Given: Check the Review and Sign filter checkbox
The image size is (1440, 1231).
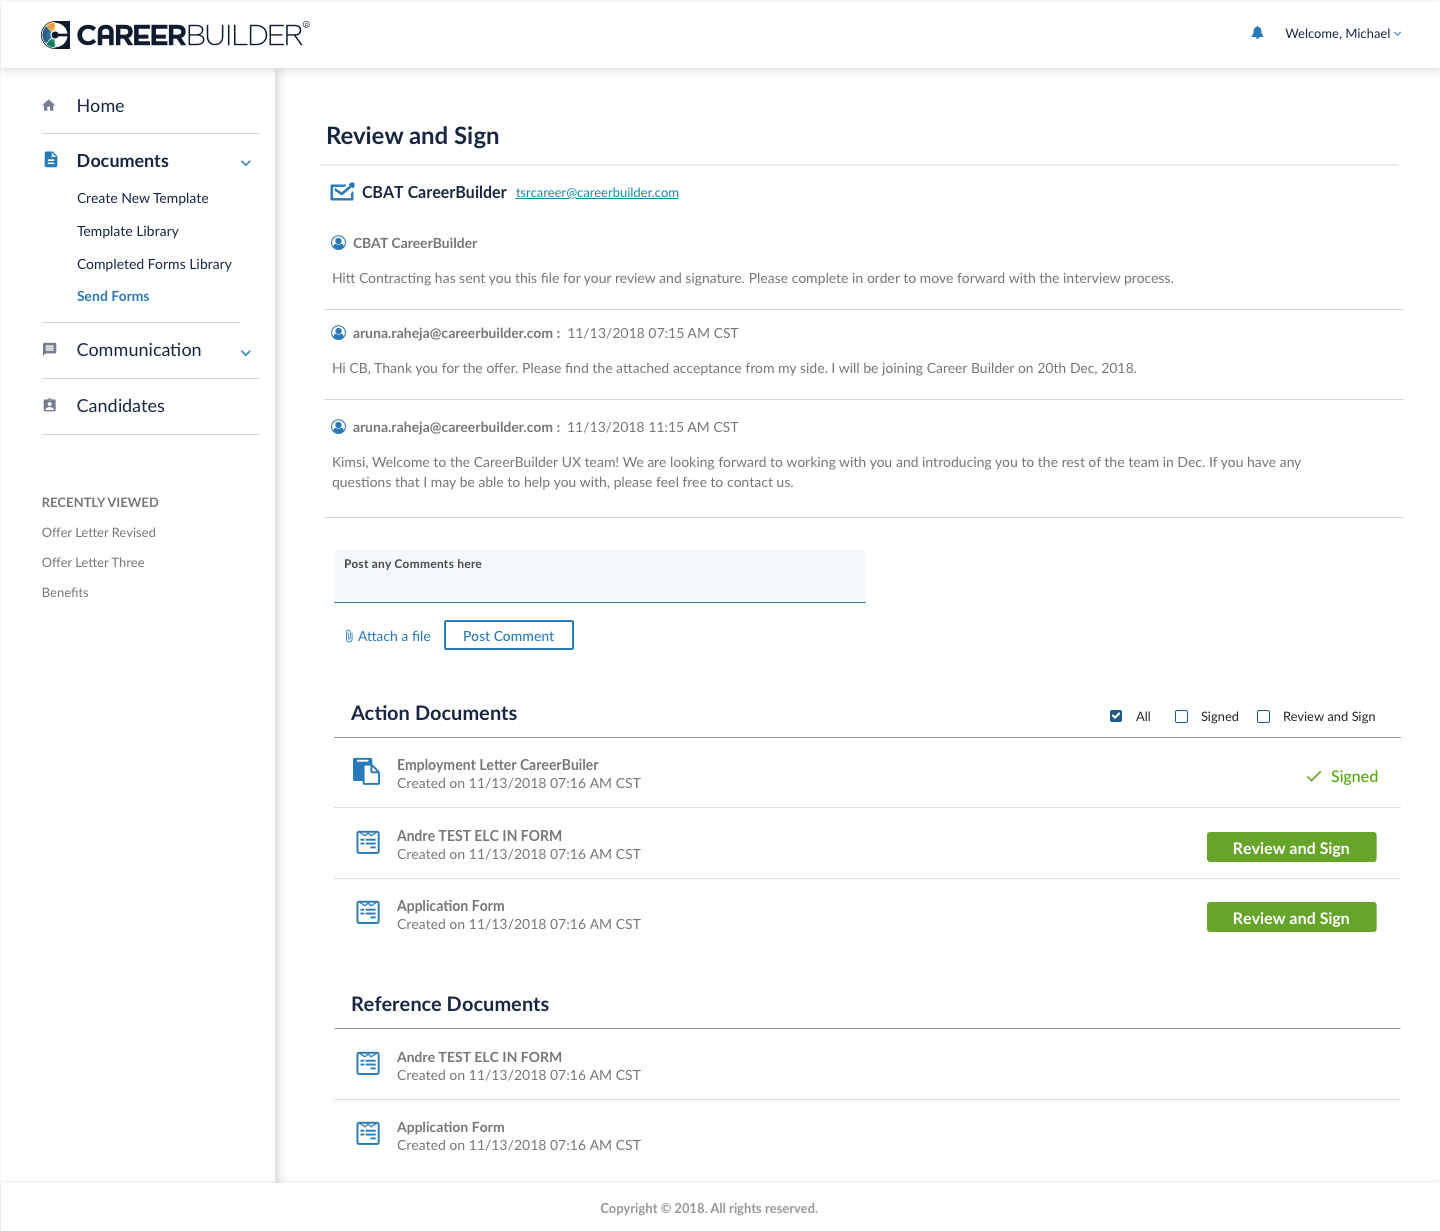Looking at the screenshot, I should (x=1263, y=716).
